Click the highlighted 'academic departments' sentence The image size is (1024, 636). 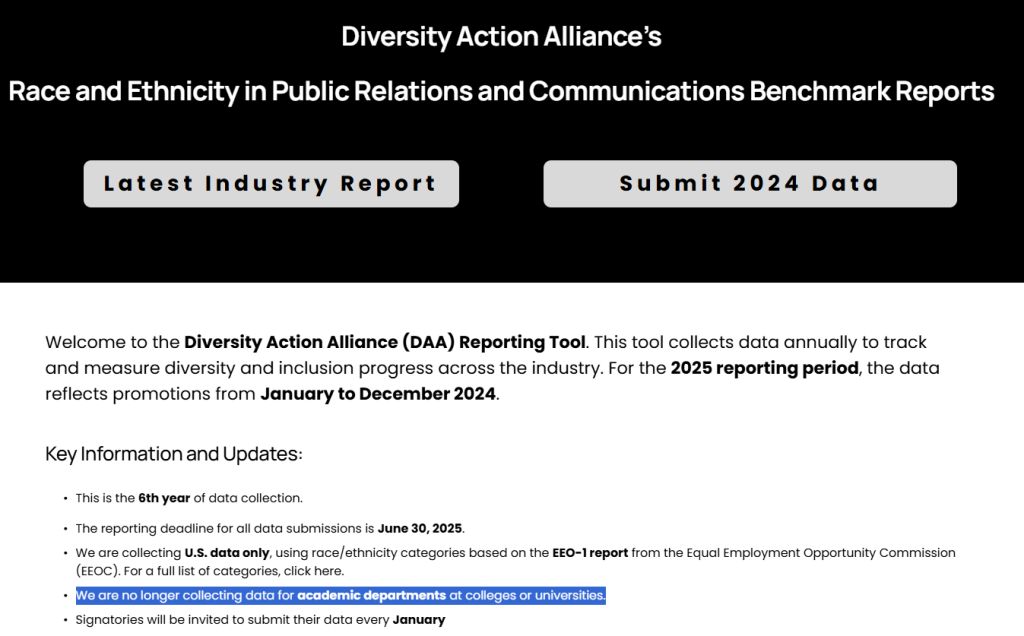[x=340, y=596]
